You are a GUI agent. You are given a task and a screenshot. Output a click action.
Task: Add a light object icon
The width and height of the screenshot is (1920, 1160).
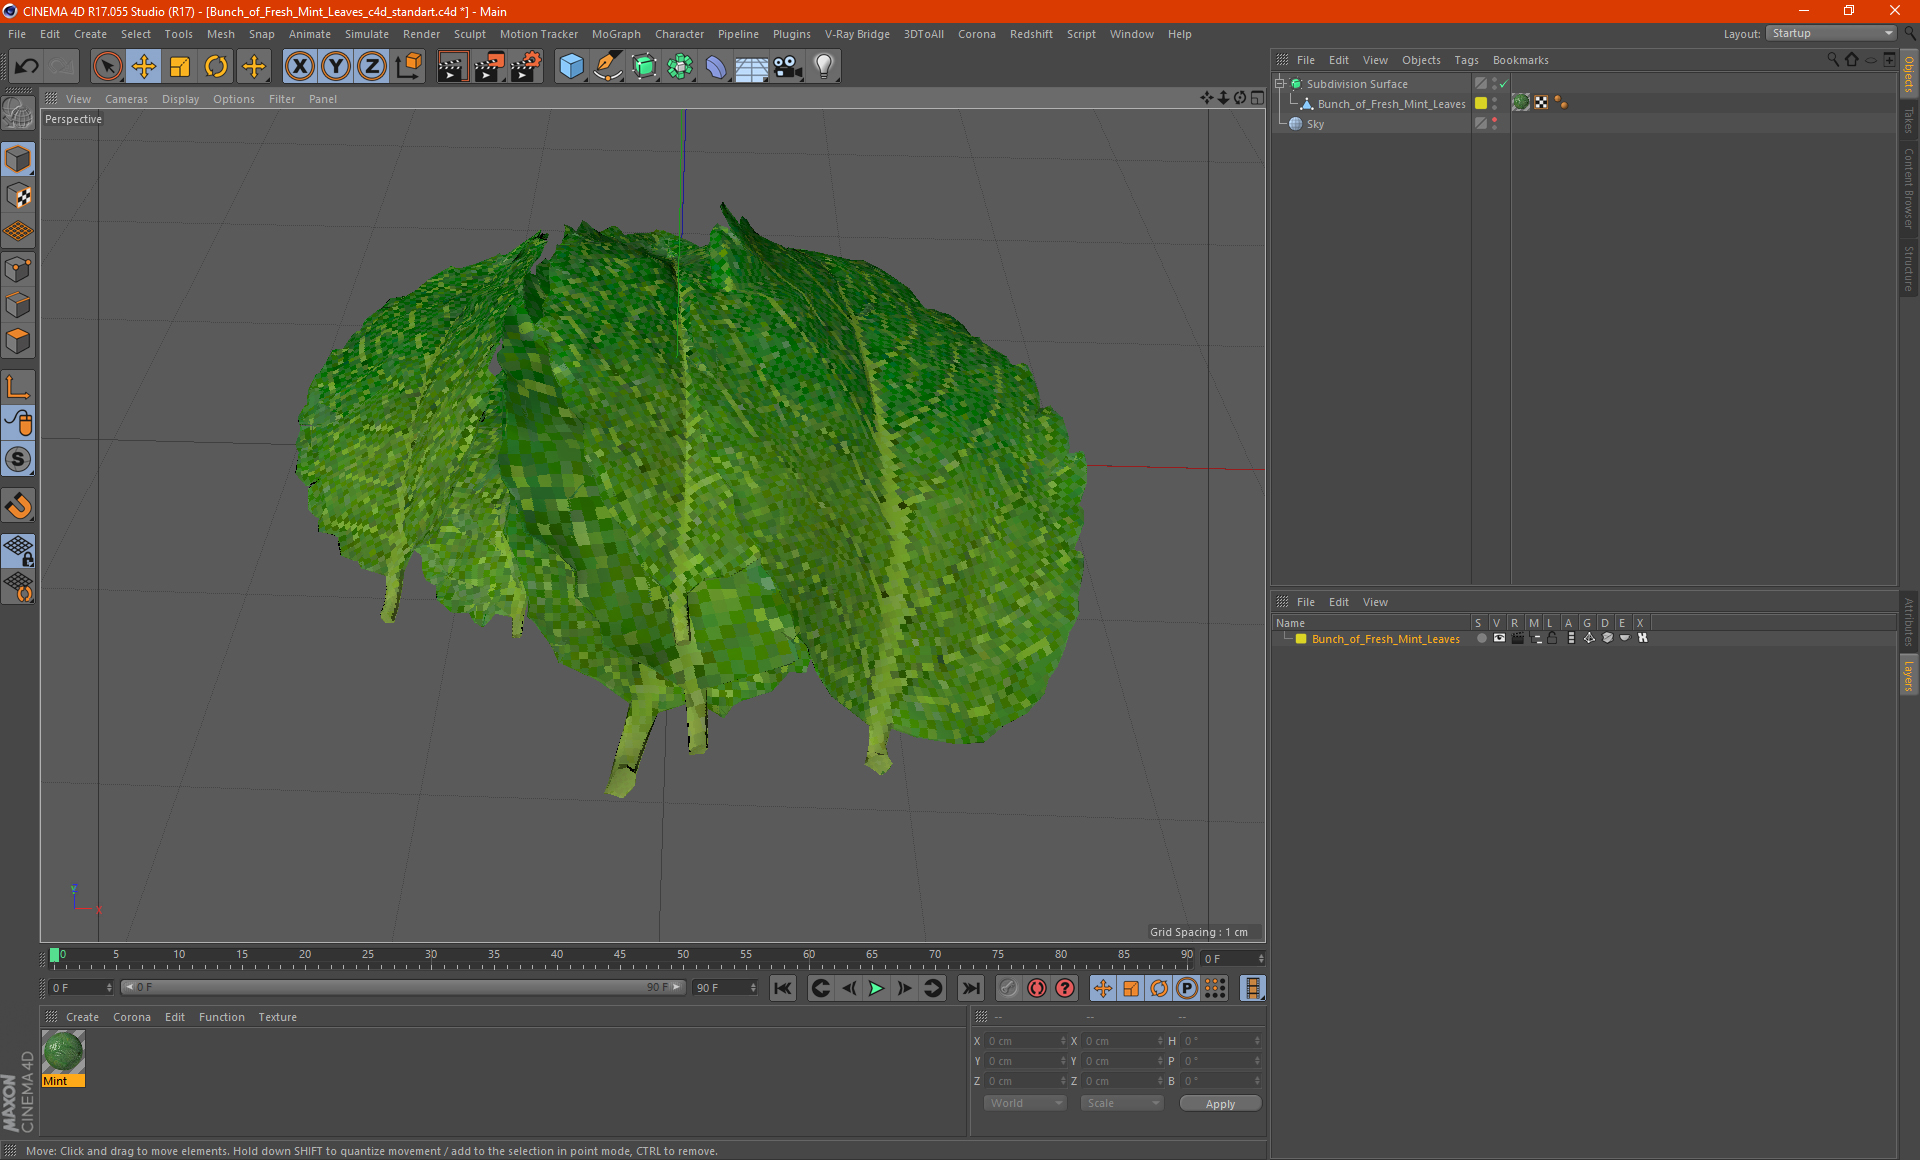point(824,67)
